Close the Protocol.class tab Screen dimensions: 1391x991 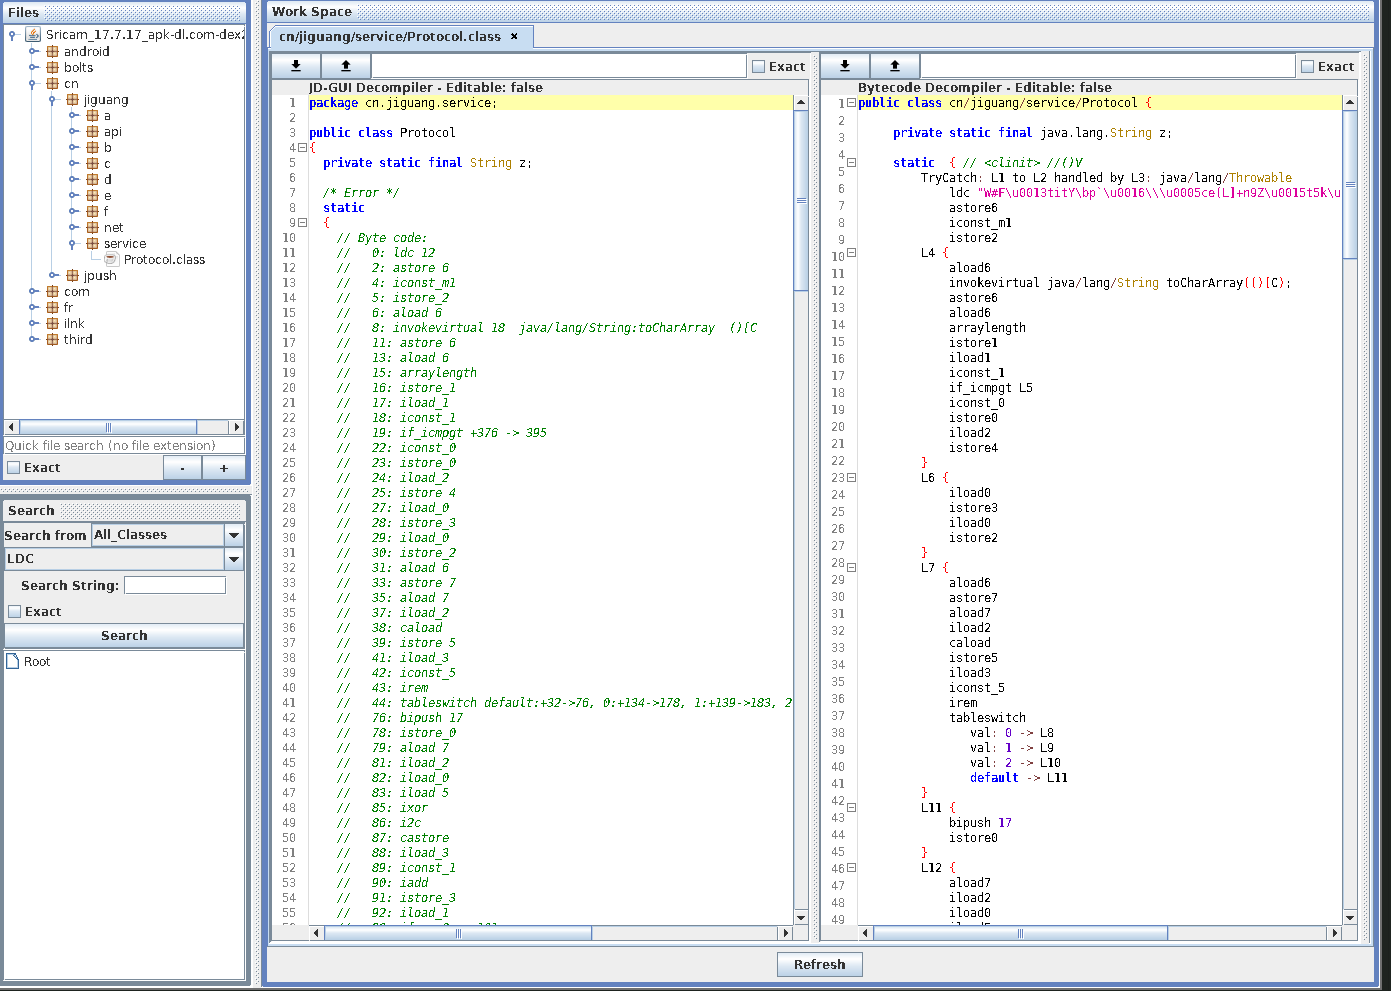515,37
